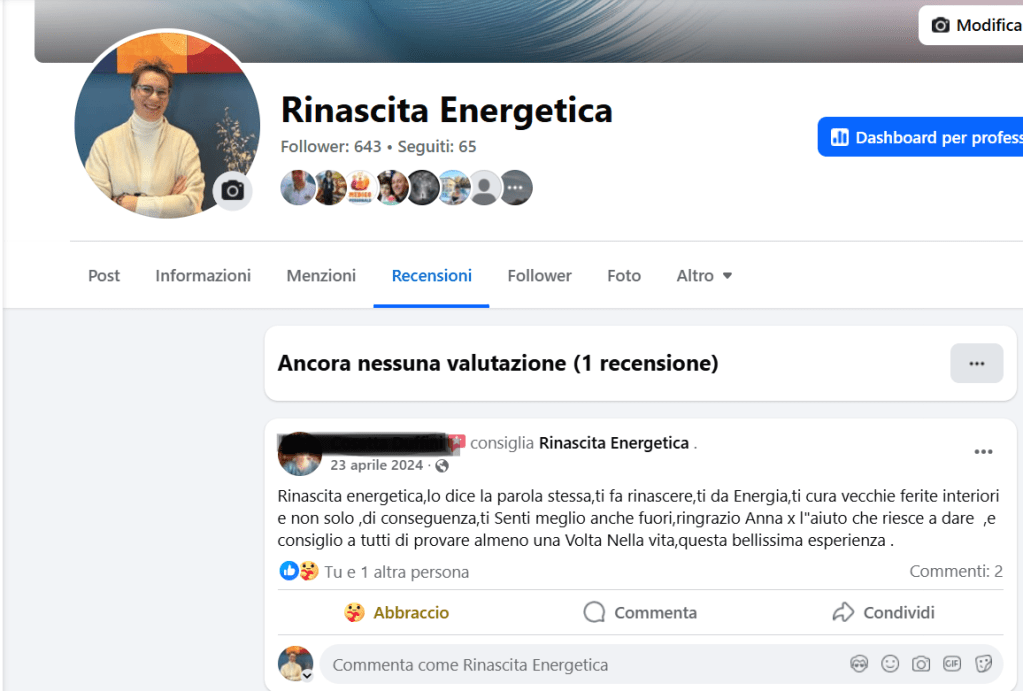
Task: Open the emoji picker in comment box
Action: [x=890, y=664]
